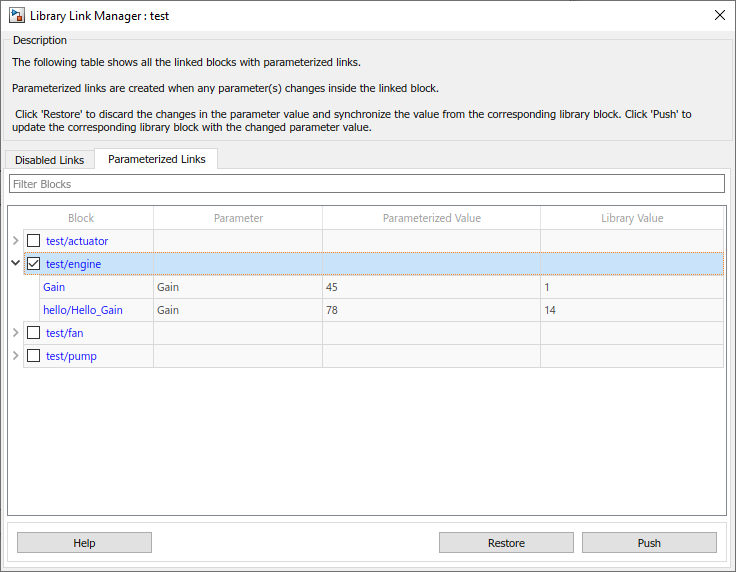Tick the test/pump checkbox

tap(34, 356)
